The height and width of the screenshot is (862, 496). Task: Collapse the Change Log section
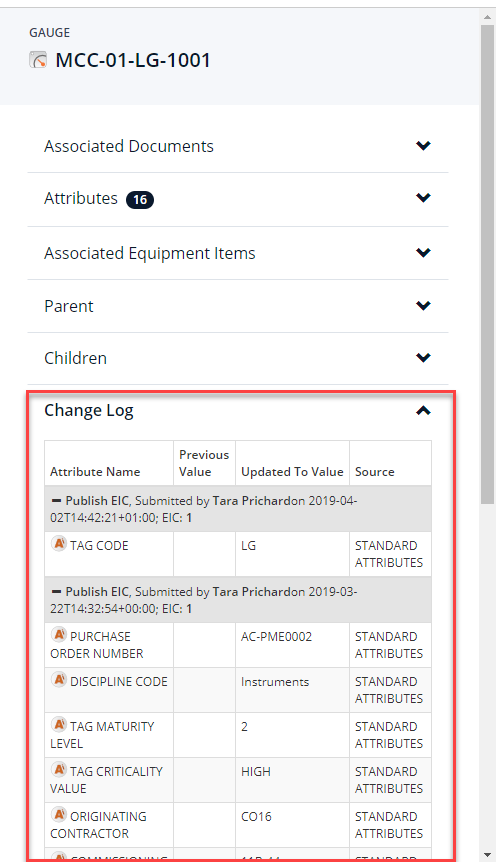[x=423, y=411]
